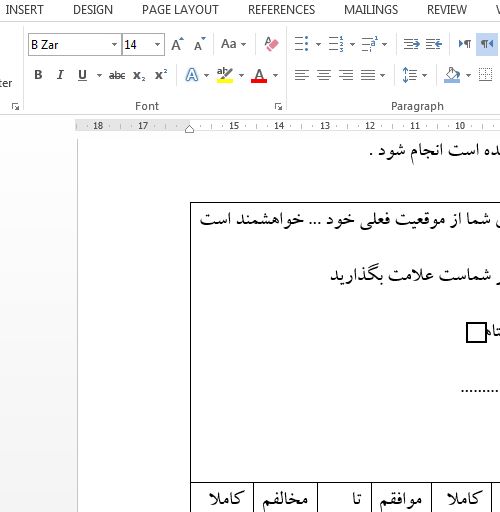This screenshot has width=500, height=512.
Task: Click the Numbering list icon
Action: click(x=336, y=44)
